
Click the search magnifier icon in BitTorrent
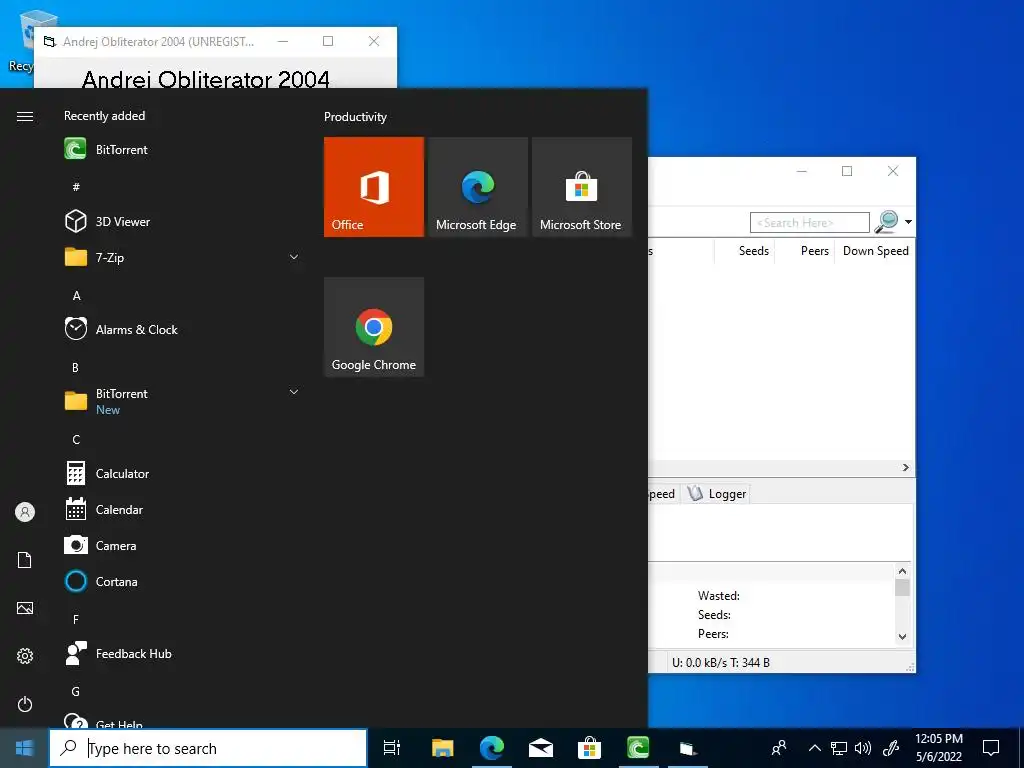(x=887, y=222)
